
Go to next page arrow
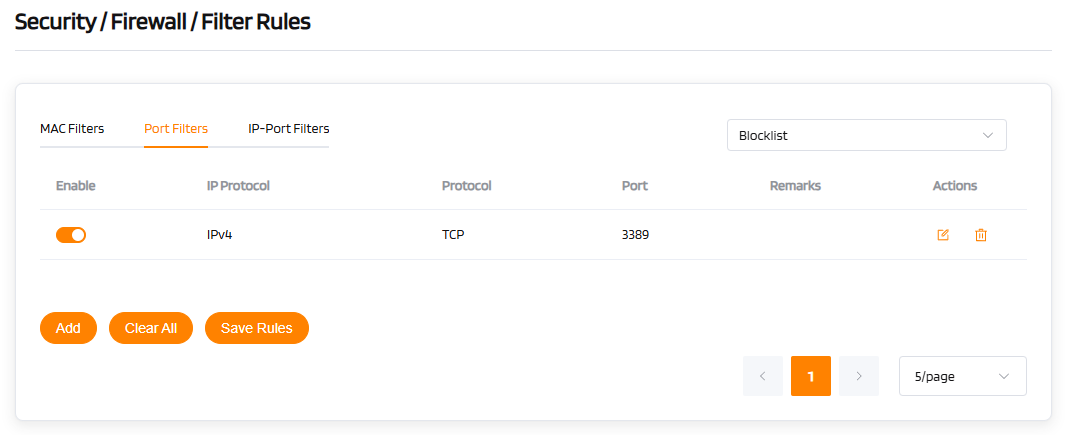[859, 376]
